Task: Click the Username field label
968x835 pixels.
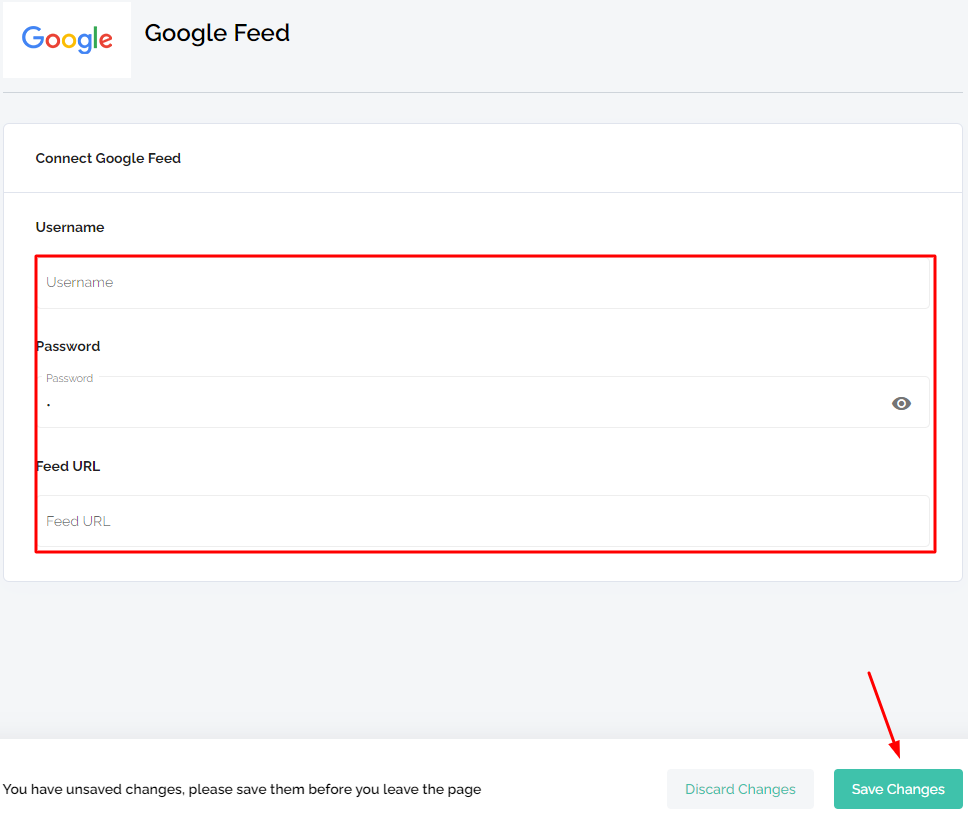Action: coord(70,227)
